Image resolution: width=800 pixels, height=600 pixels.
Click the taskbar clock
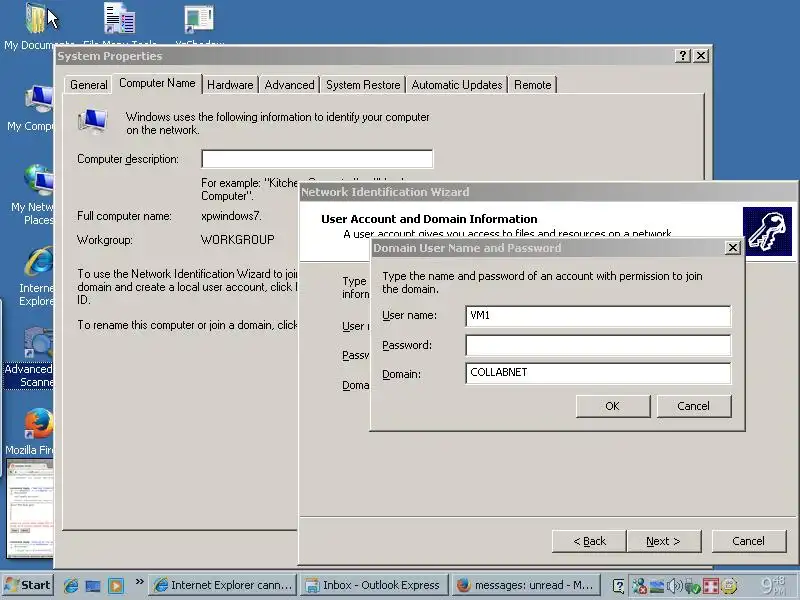pos(771,586)
